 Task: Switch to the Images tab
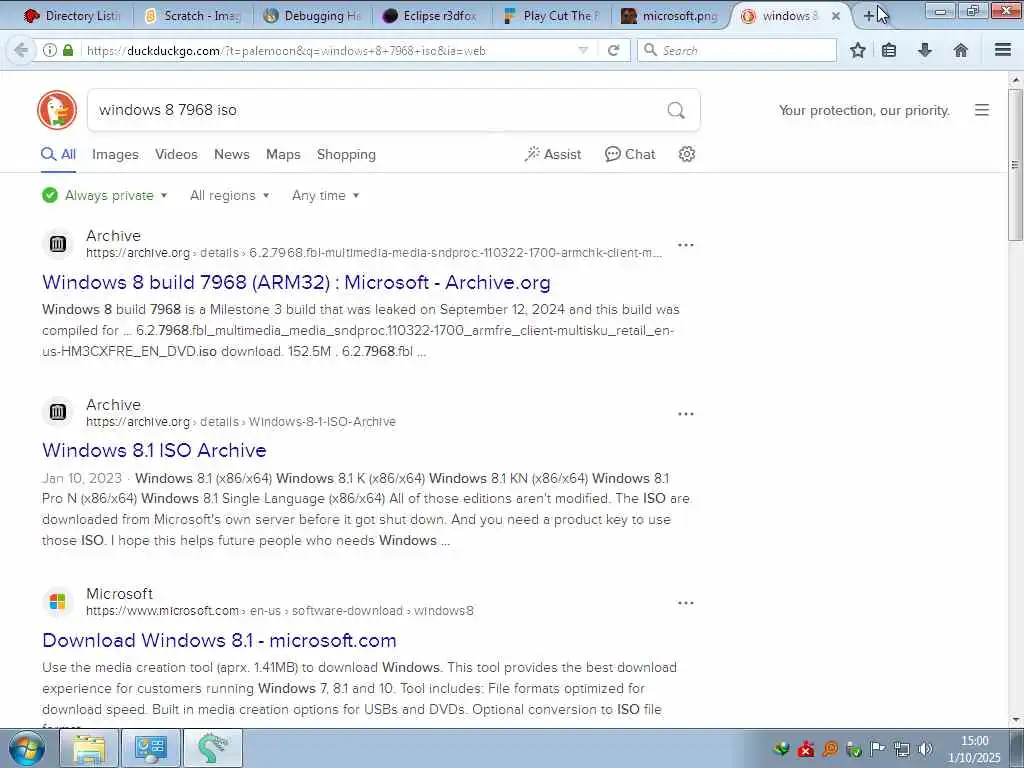(115, 154)
